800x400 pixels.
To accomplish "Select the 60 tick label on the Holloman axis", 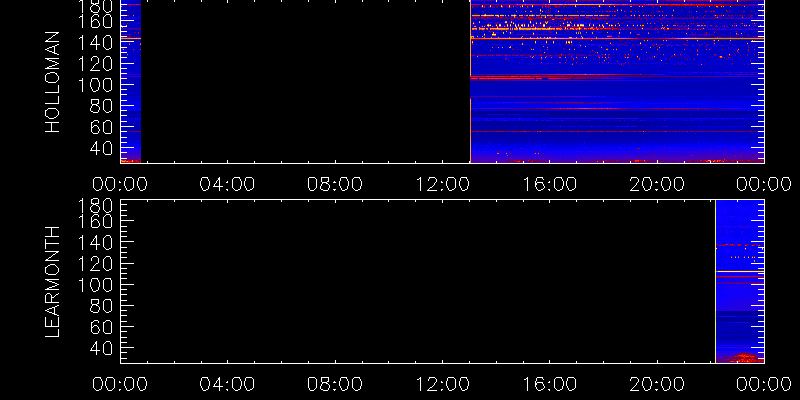I will coord(101,127).
